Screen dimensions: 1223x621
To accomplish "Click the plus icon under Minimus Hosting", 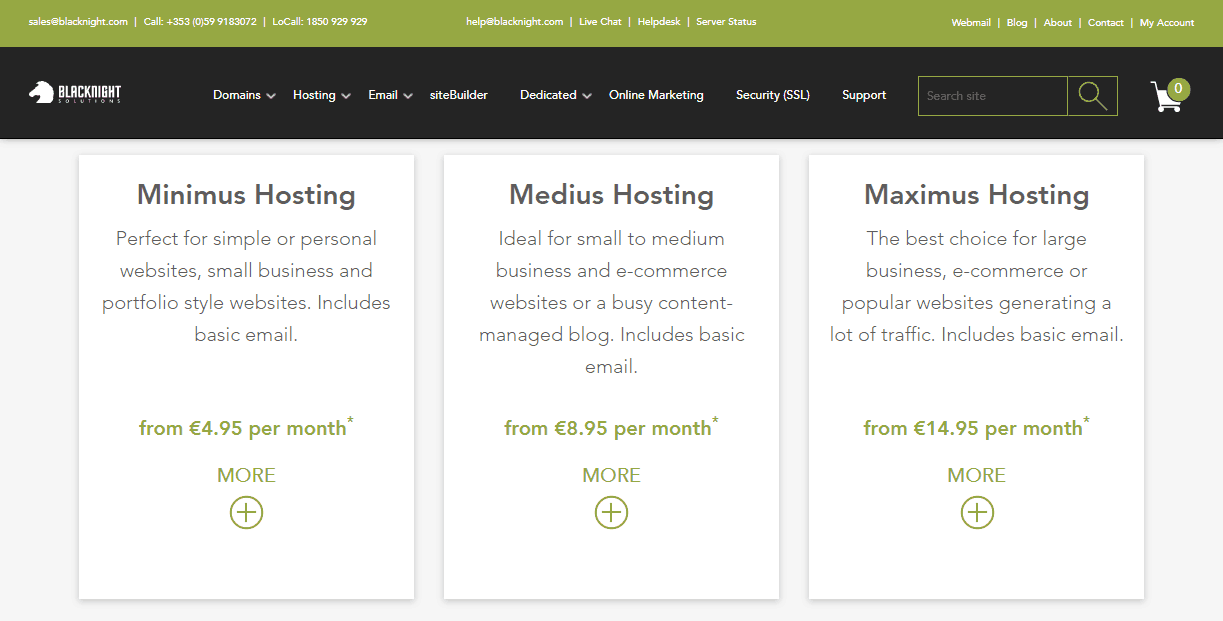I will 246,513.
